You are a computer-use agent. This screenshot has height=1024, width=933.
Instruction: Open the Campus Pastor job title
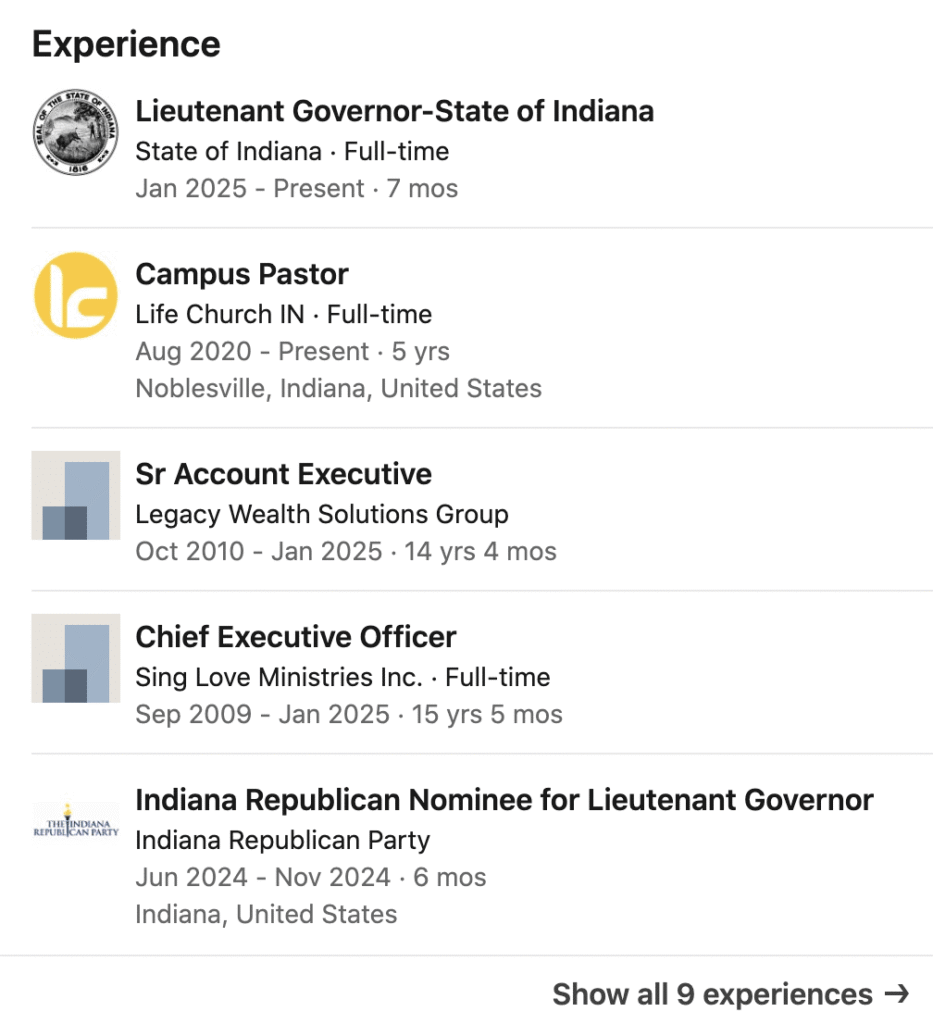coord(242,274)
